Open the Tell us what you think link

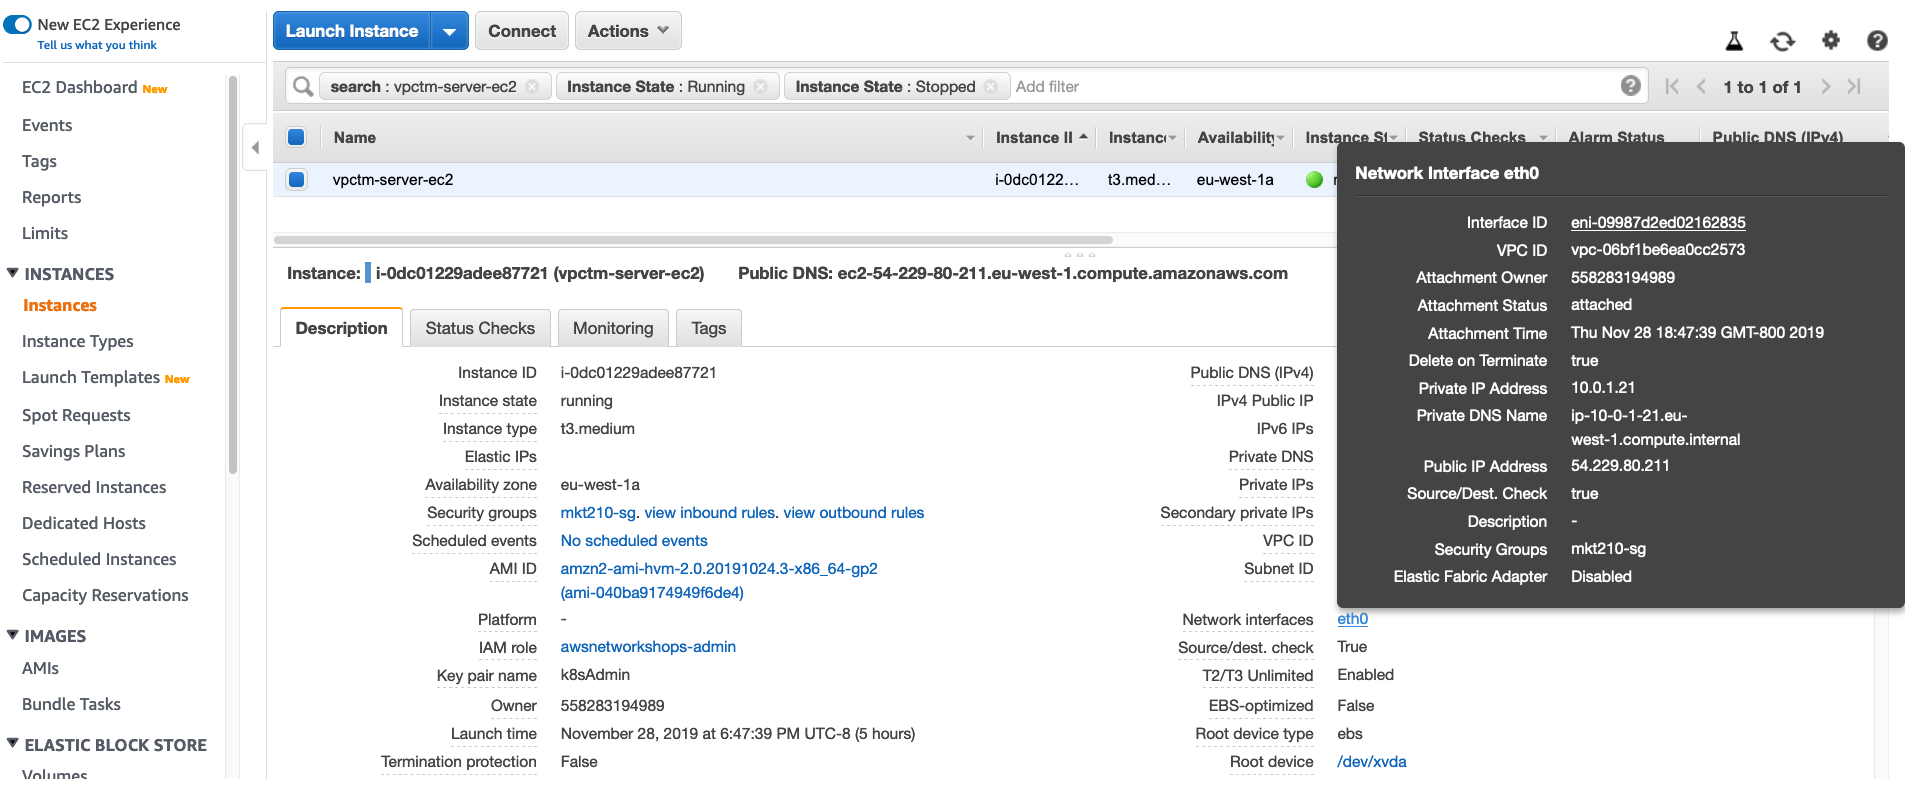click(97, 45)
